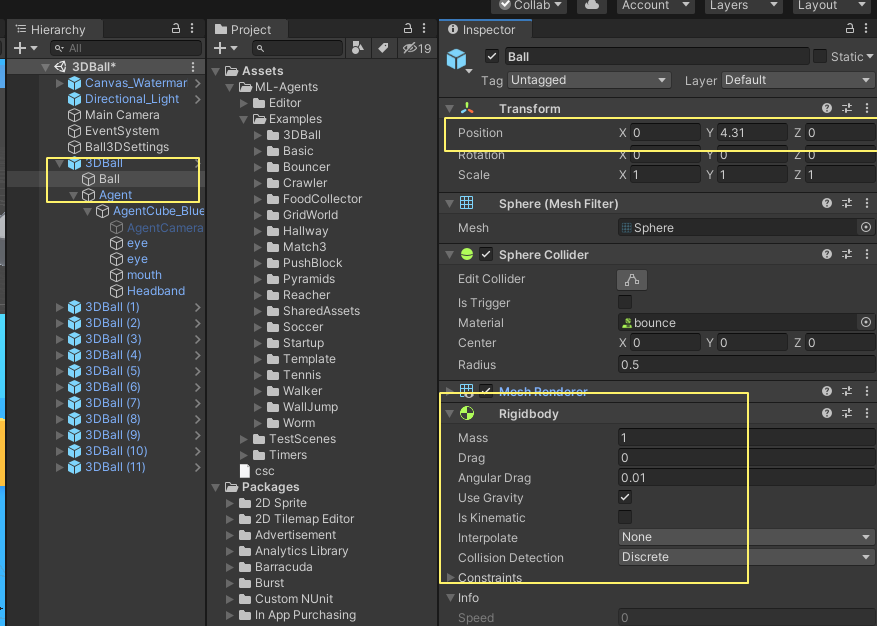Screen dimensions: 877x626
Task: Expand the Constraints section
Action: coord(450,577)
